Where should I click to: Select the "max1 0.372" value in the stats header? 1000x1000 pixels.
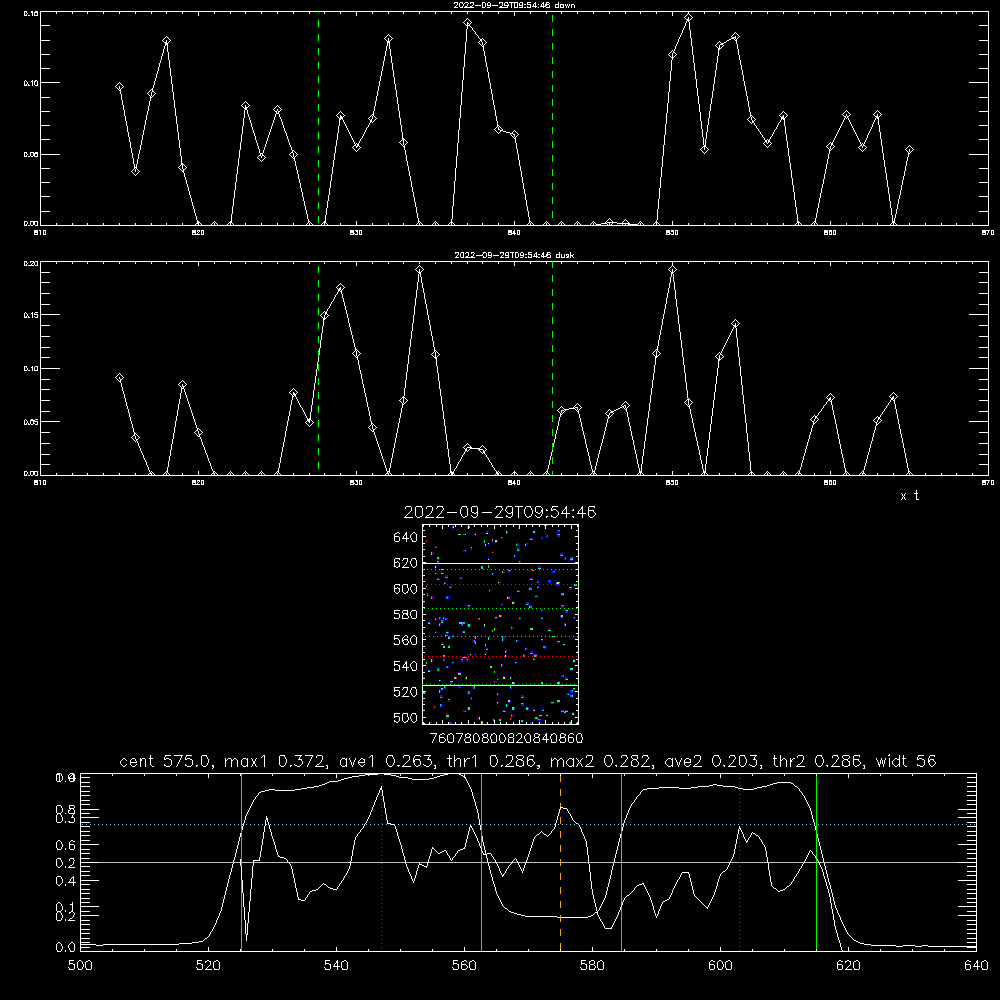pyautogui.click(x=276, y=761)
